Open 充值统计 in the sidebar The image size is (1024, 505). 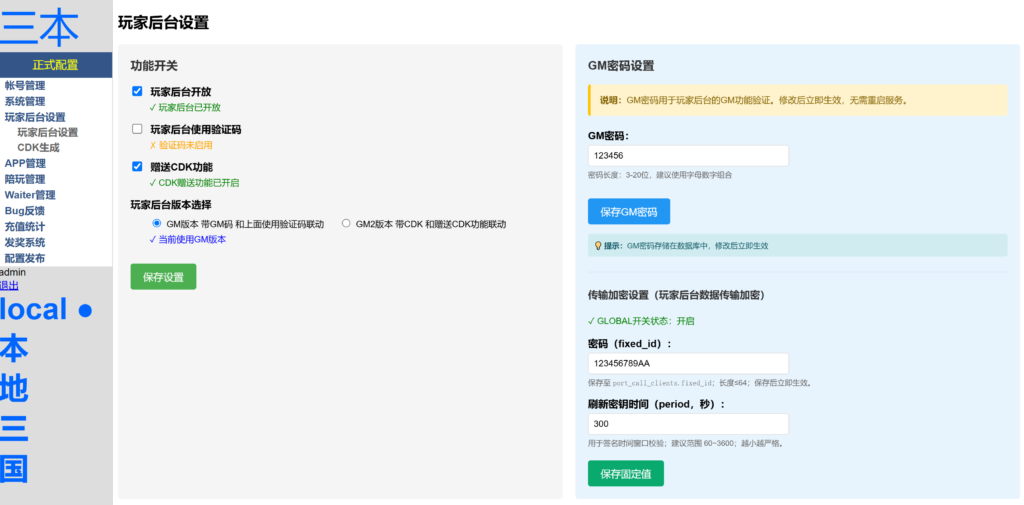coord(25,226)
